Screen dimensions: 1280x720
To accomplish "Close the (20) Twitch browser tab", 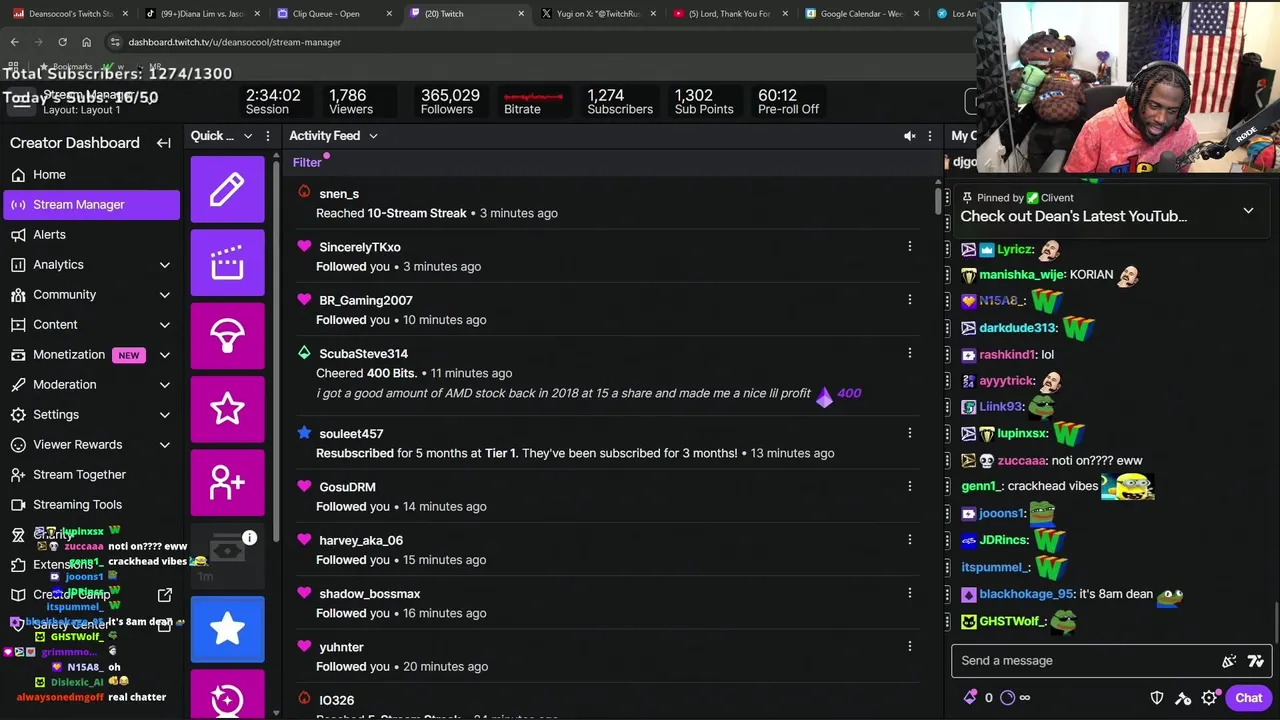I will (521, 14).
